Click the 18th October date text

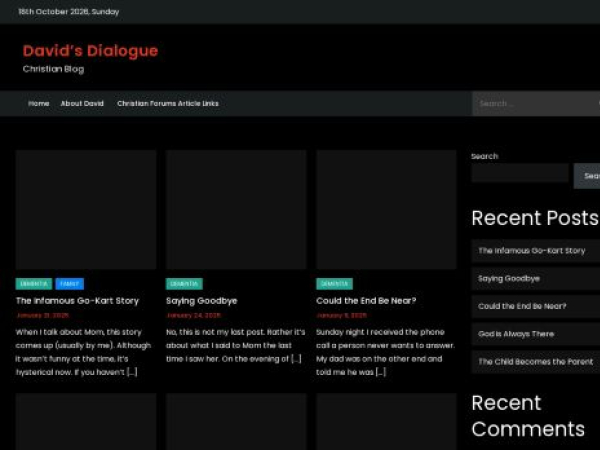point(69,12)
